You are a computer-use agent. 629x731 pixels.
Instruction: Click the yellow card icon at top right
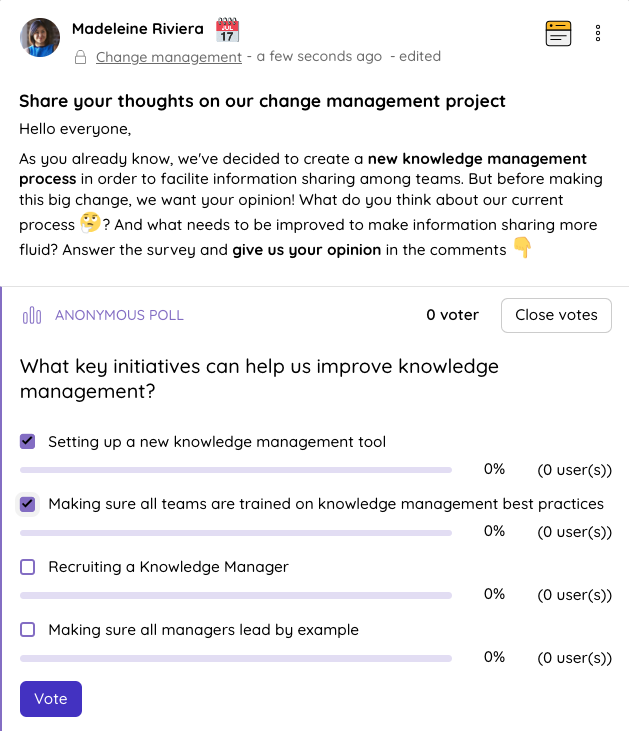pyautogui.click(x=559, y=33)
